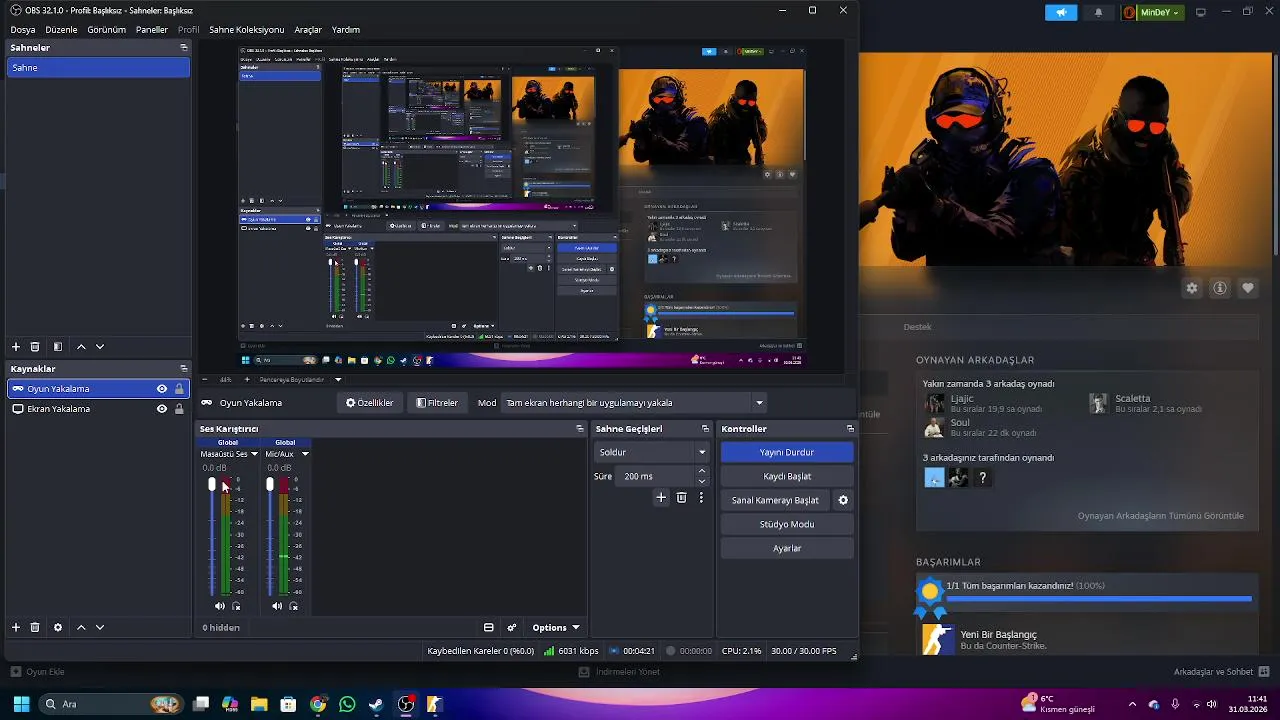Adjust Masaüstü Ses volume slider handle
This screenshot has width=1280, height=720.
tap(212, 484)
